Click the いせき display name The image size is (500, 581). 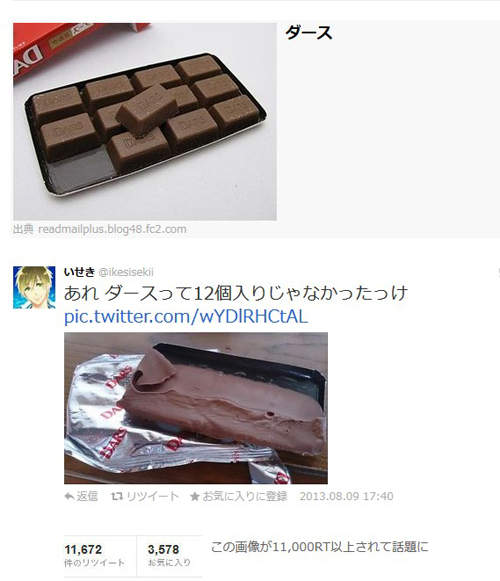tap(79, 272)
